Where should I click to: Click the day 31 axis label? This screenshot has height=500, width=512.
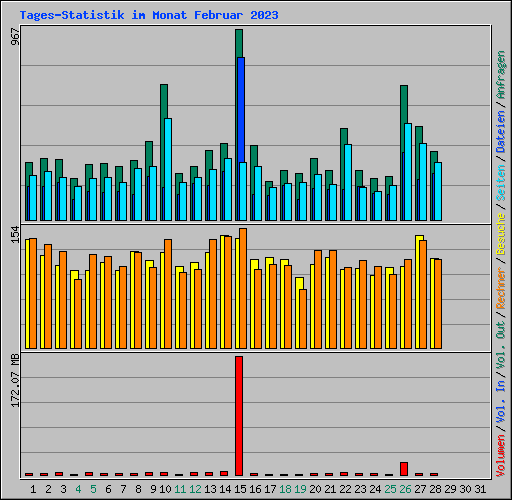tap(480, 489)
